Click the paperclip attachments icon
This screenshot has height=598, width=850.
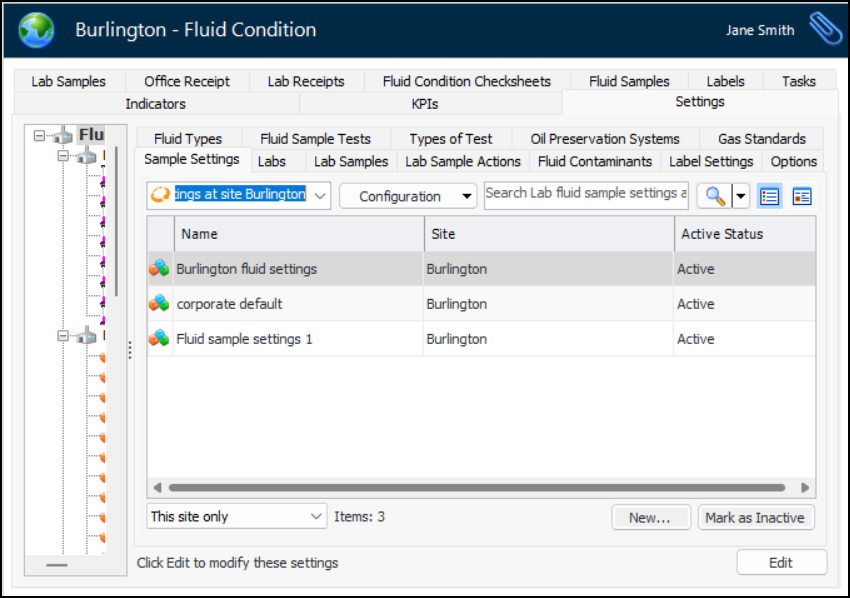[826, 29]
